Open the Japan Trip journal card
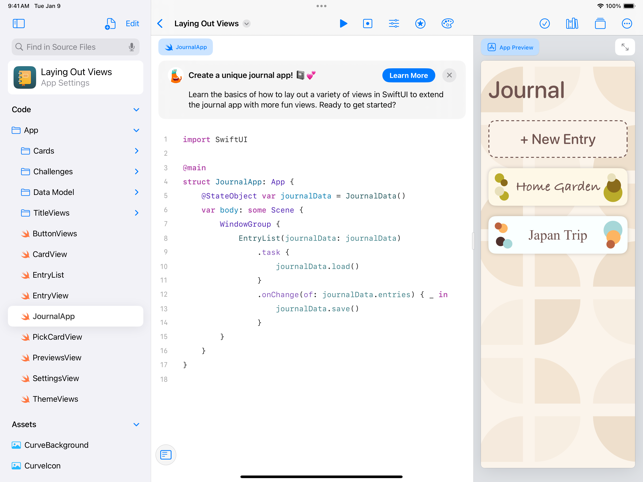This screenshot has height=482, width=643. click(558, 235)
